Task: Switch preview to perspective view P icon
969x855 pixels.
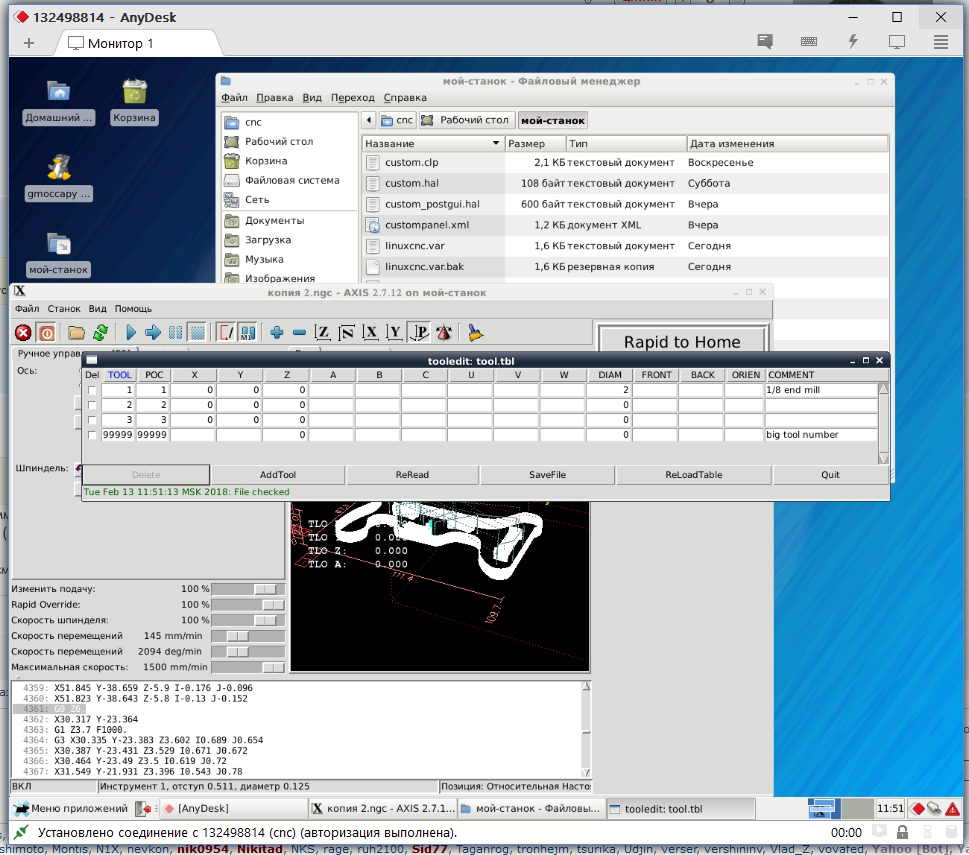Action: tap(420, 333)
